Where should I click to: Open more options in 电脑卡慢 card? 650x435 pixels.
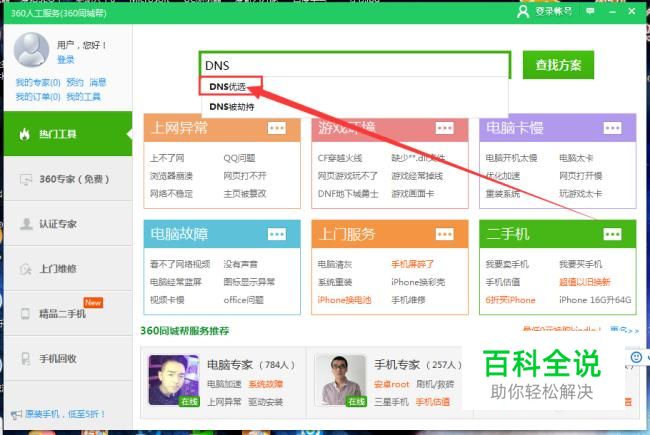612,128
